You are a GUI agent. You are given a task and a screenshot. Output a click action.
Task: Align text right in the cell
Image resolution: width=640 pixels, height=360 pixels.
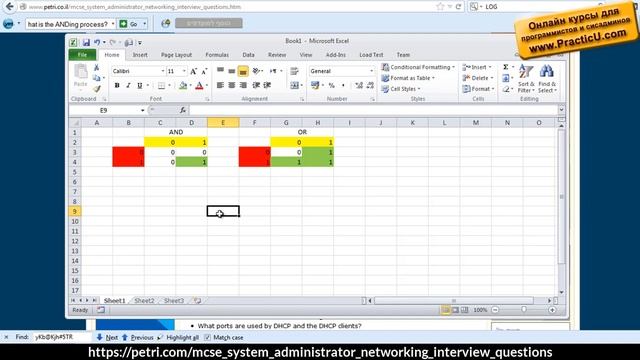click(243, 85)
